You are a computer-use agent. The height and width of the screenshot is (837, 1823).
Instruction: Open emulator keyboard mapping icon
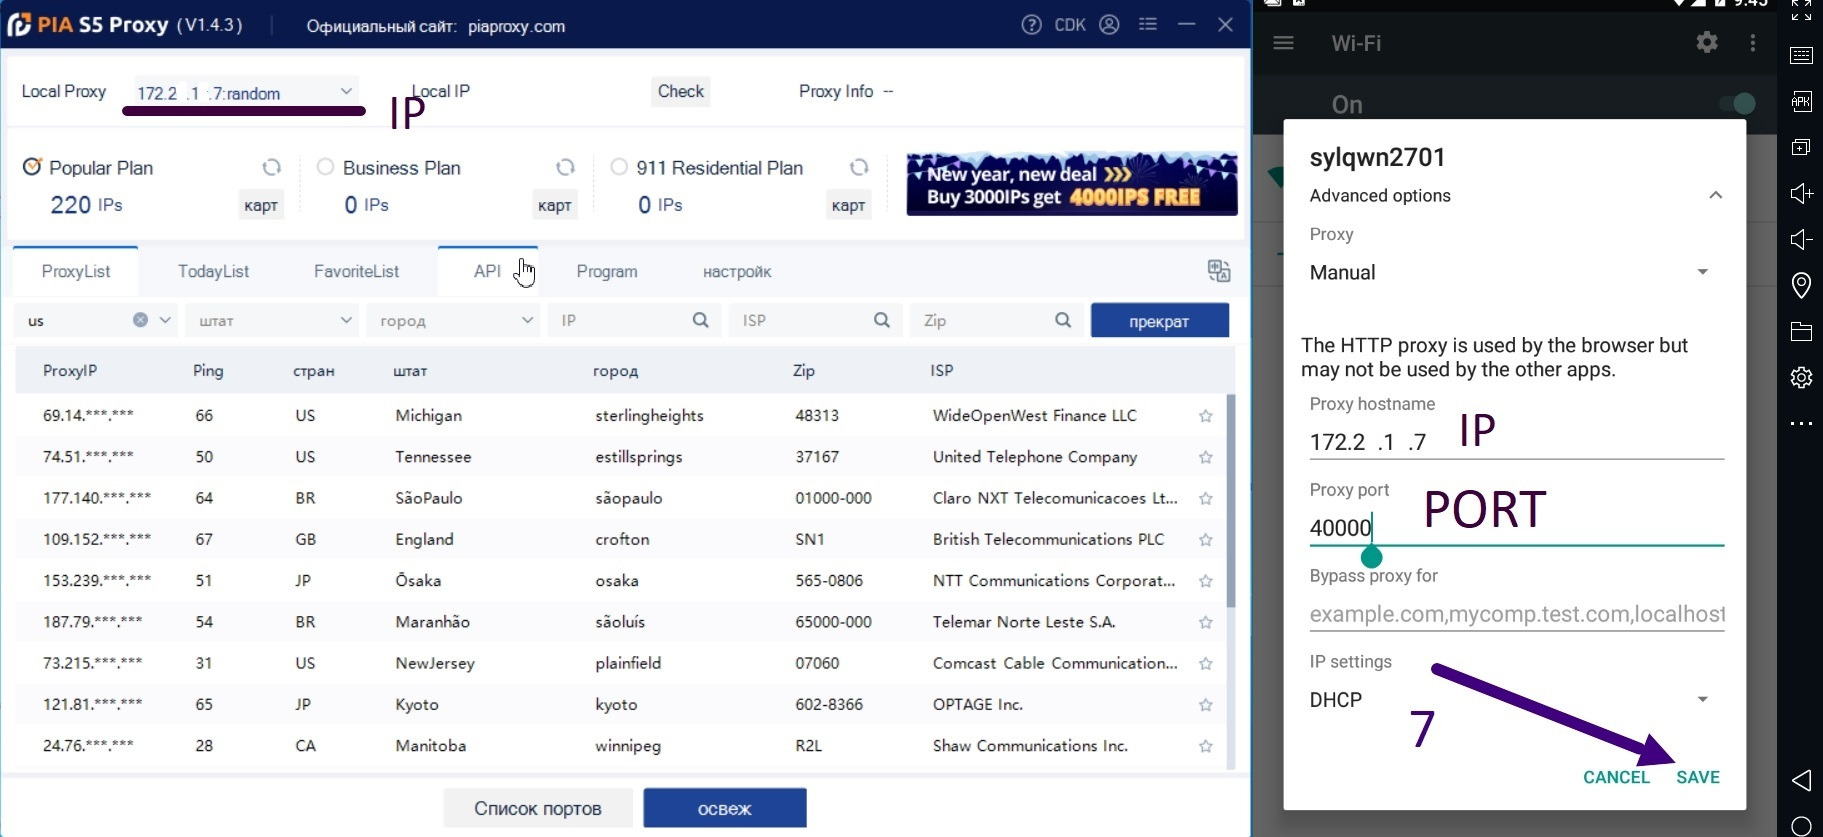1801,55
